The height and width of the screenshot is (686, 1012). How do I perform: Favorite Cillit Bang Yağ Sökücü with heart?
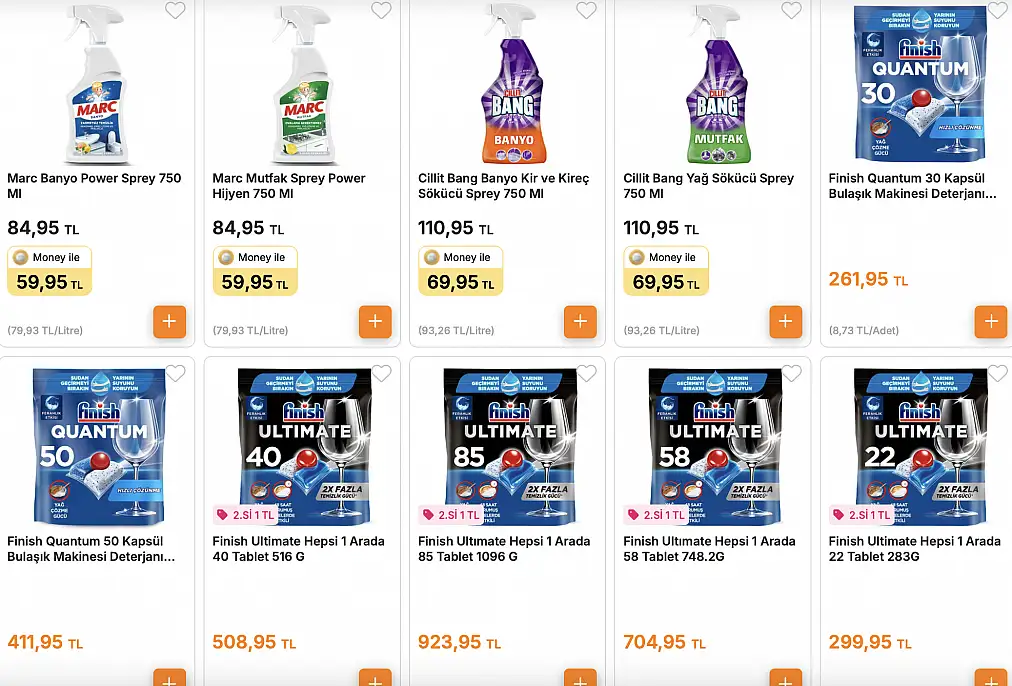coord(791,10)
